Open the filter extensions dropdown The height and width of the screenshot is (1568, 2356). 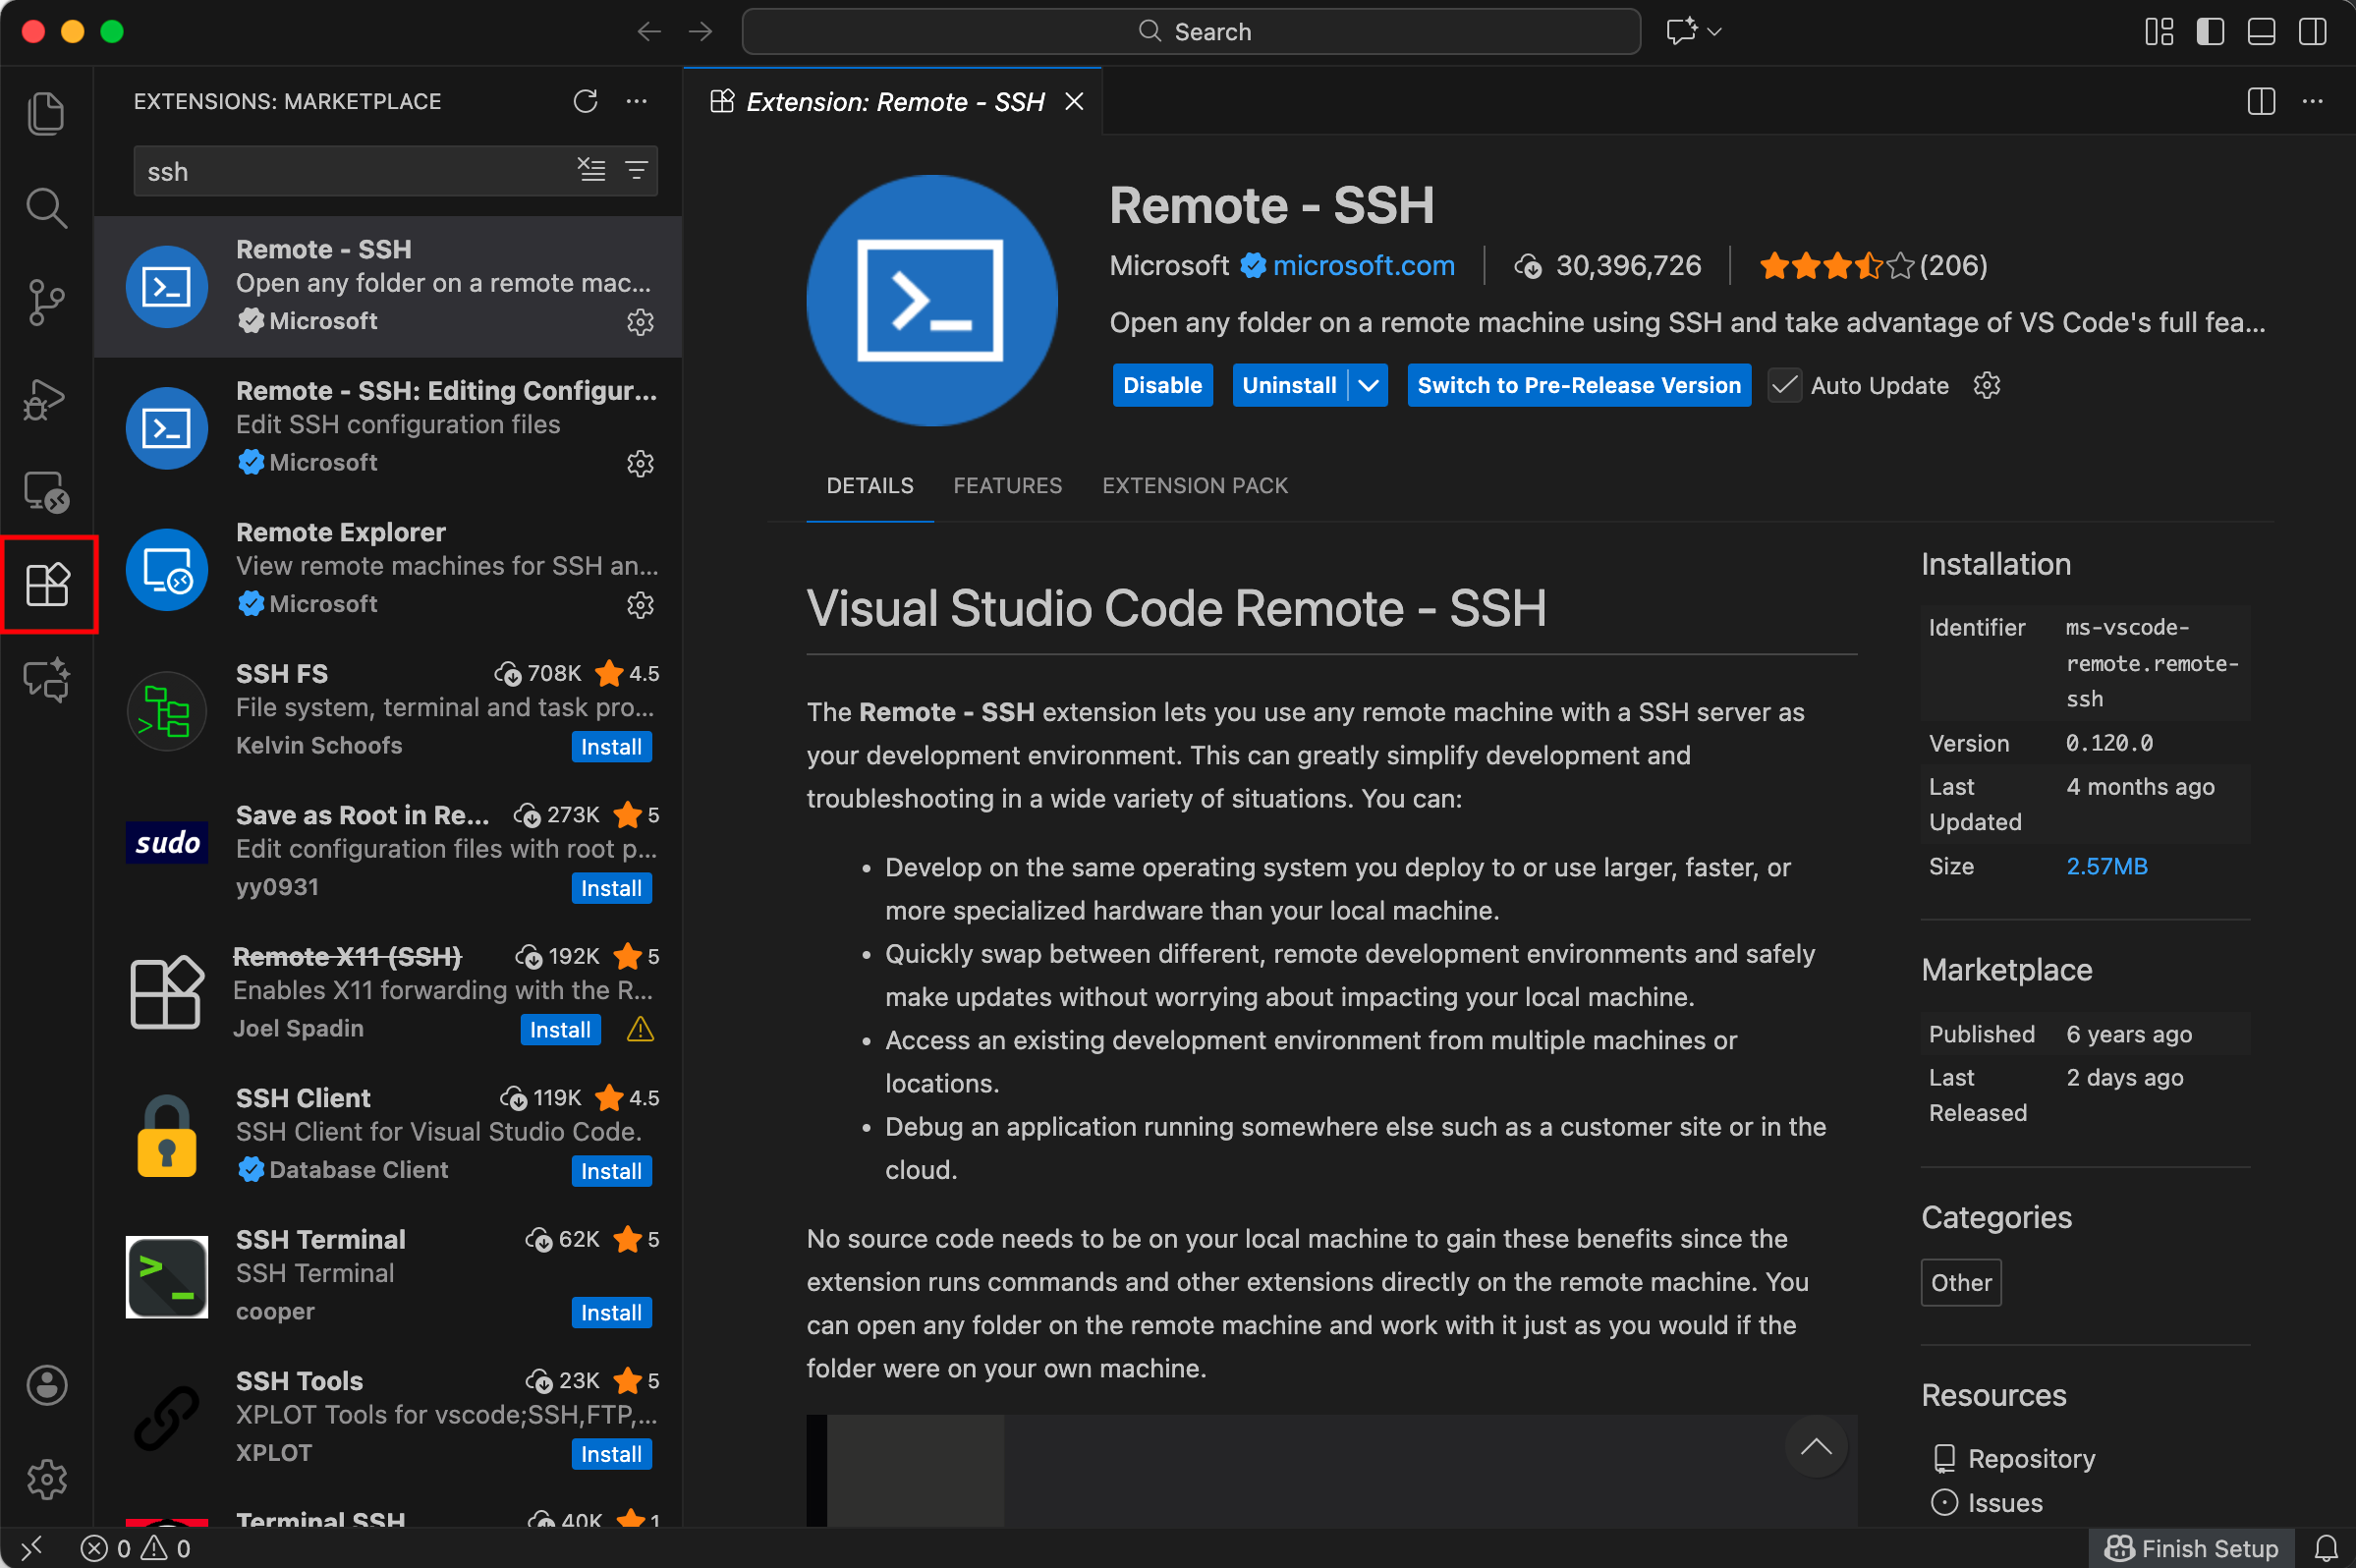coord(637,170)
